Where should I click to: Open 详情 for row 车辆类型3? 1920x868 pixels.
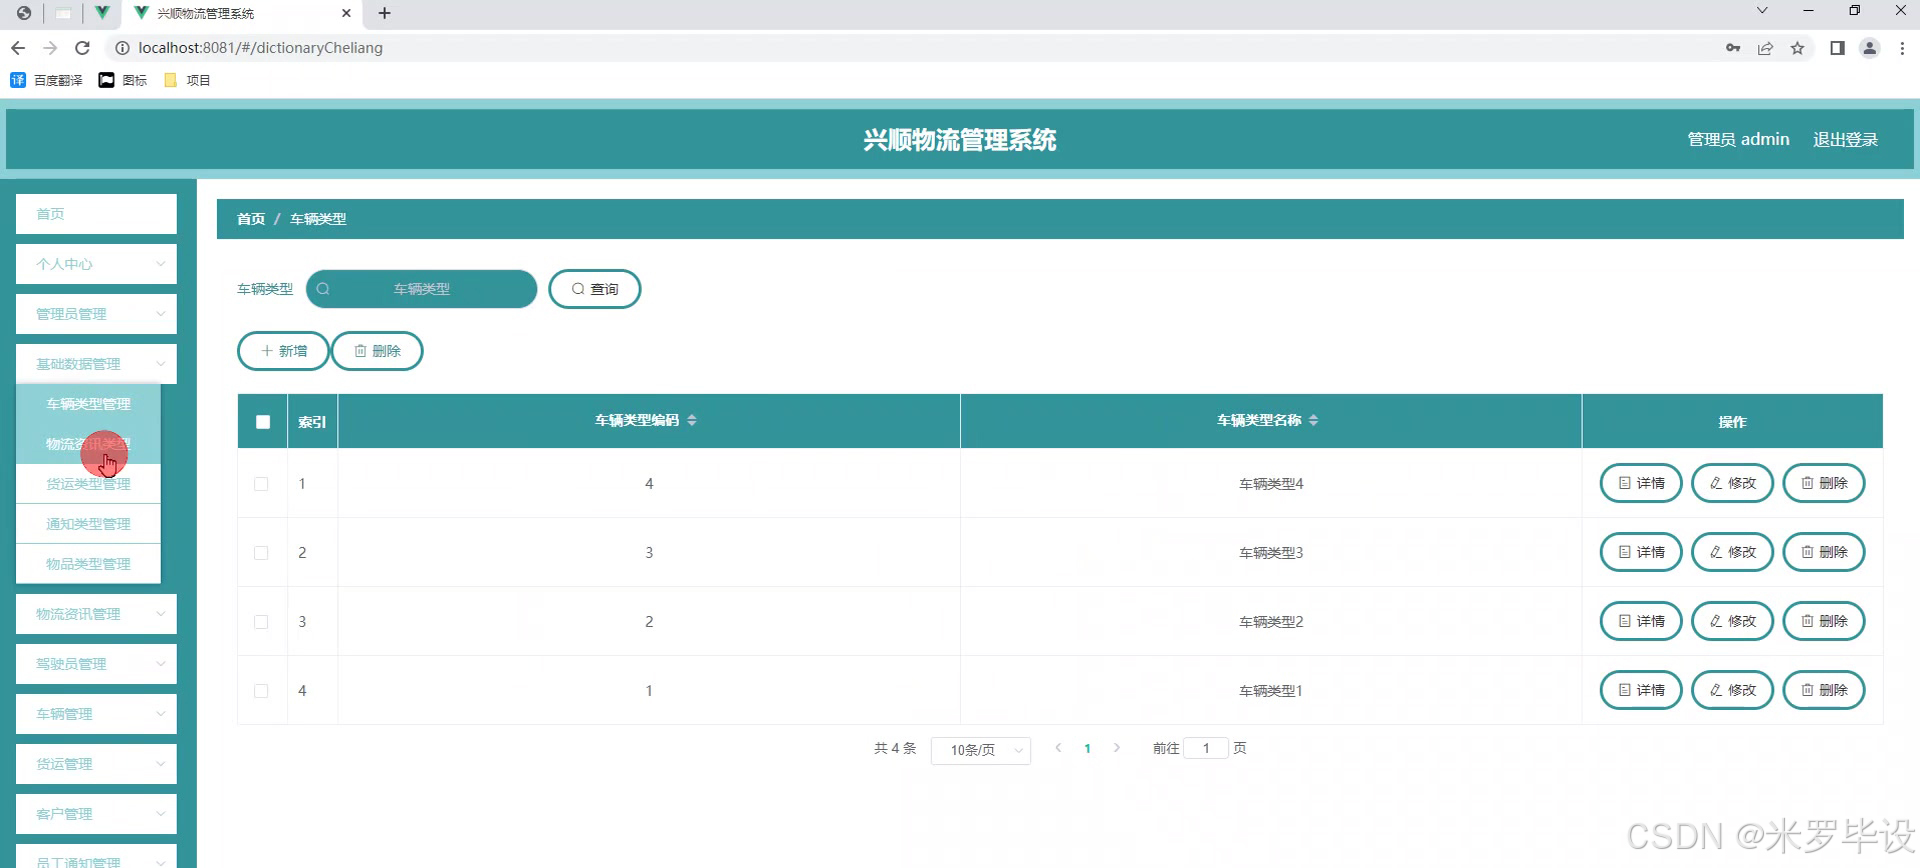(x=1641, y=552)
